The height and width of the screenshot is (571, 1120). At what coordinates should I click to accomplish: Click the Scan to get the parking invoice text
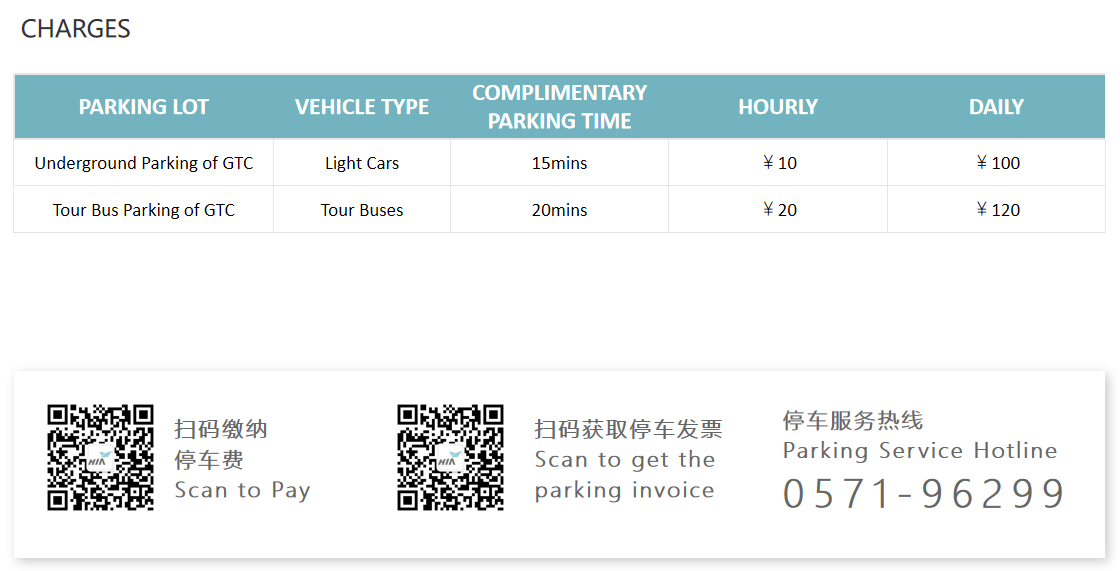pos(625,475)
